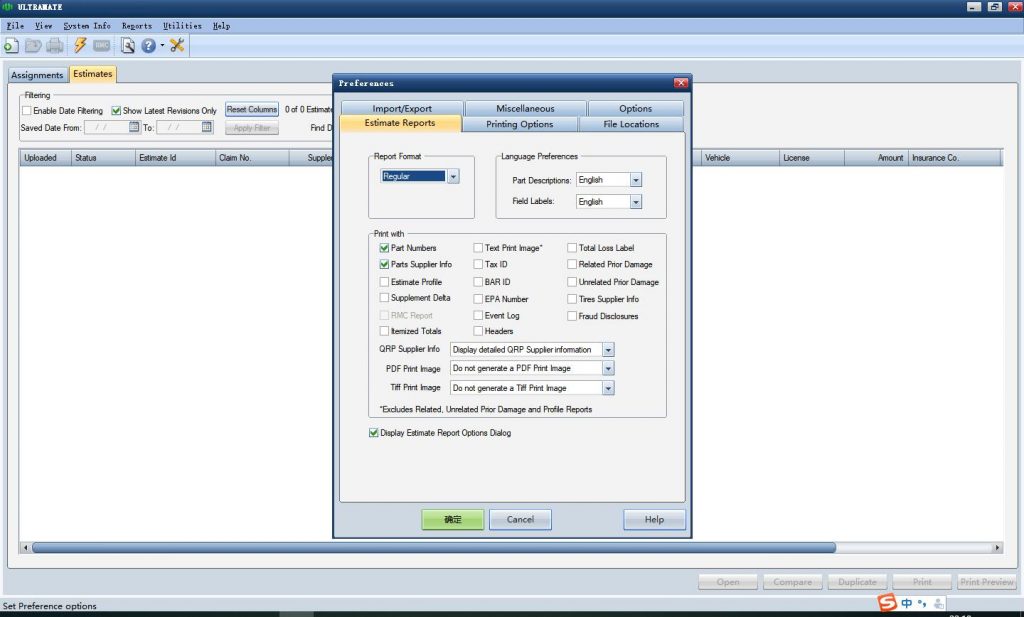Expand the Field Labels language dropdown

point(638,201)
